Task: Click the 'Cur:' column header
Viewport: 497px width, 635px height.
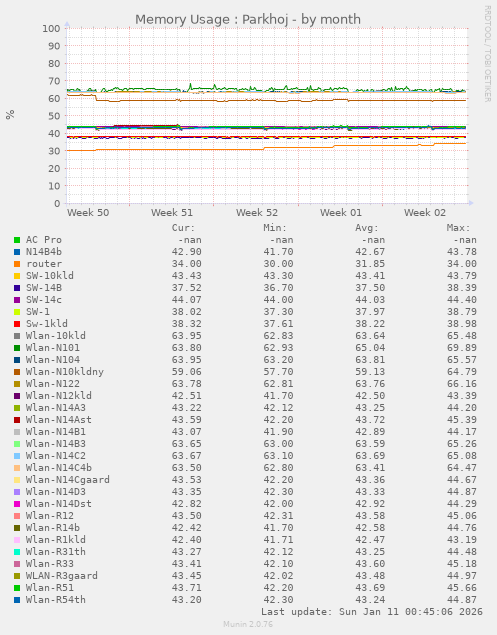Action: pos(183,228)
